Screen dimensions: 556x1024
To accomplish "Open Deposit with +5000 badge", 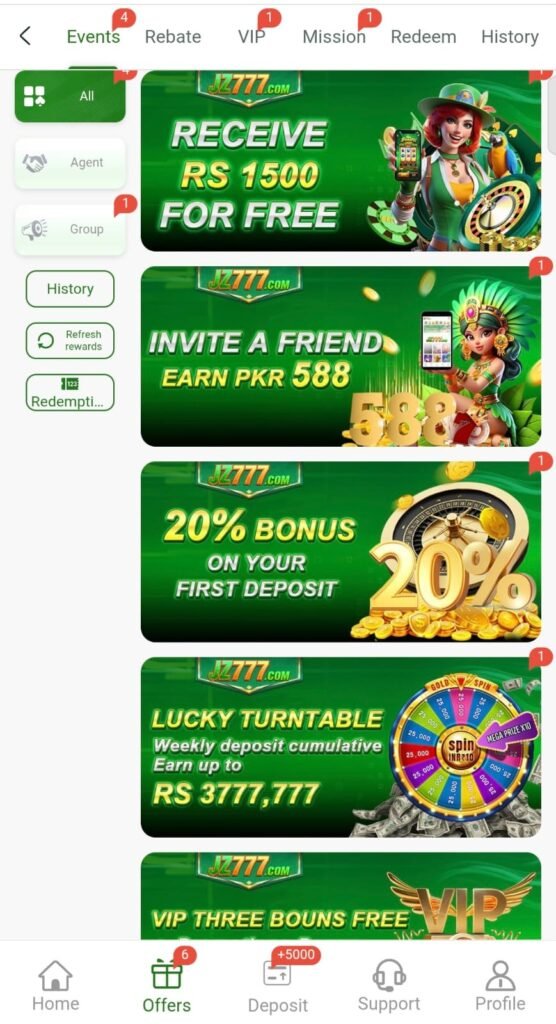I will tap(278, 985).
